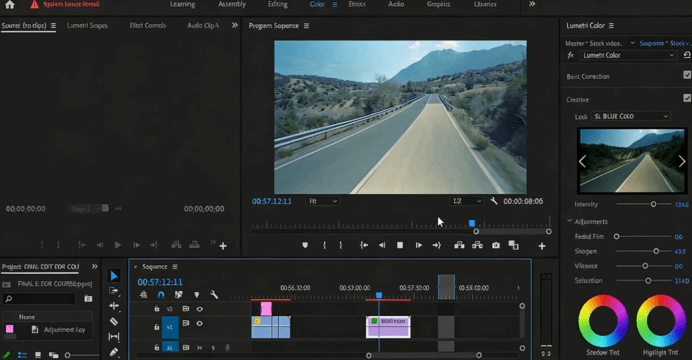692x360 pixels.
Task: Toggle V1 track lock
Action: coord(157,327)
